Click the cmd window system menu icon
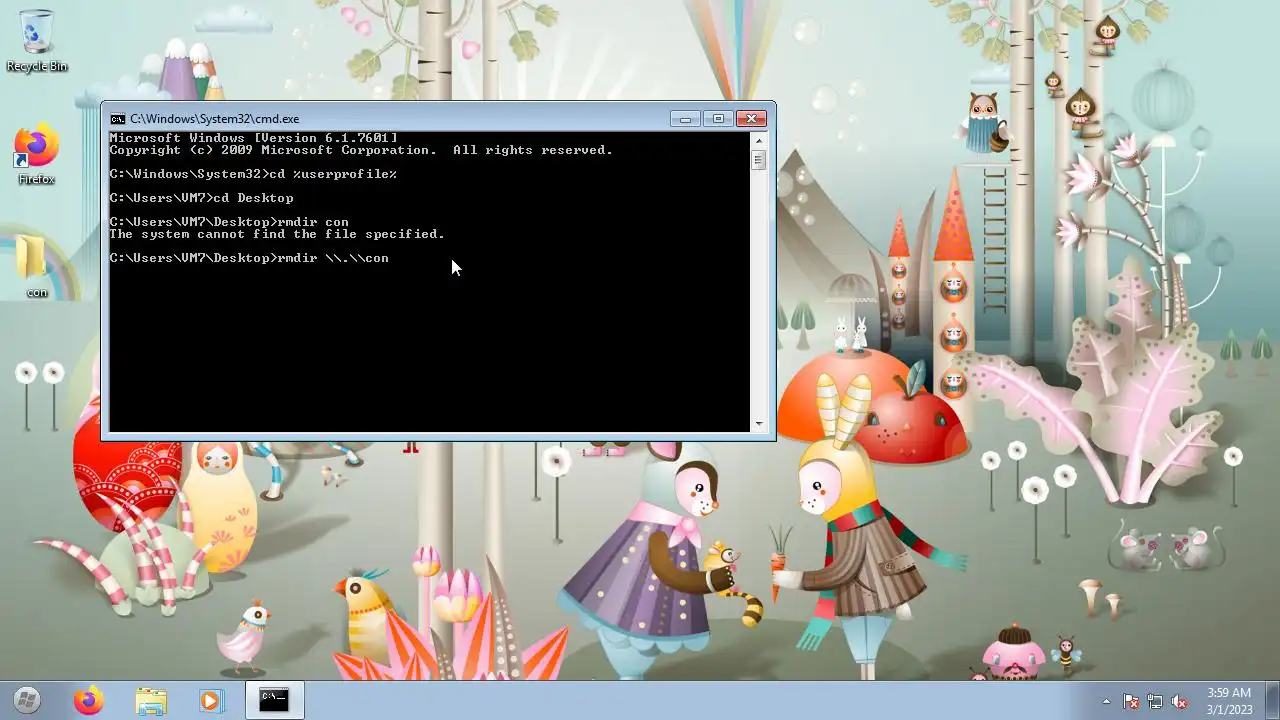The image size is (1280, 720). (118, 119)
